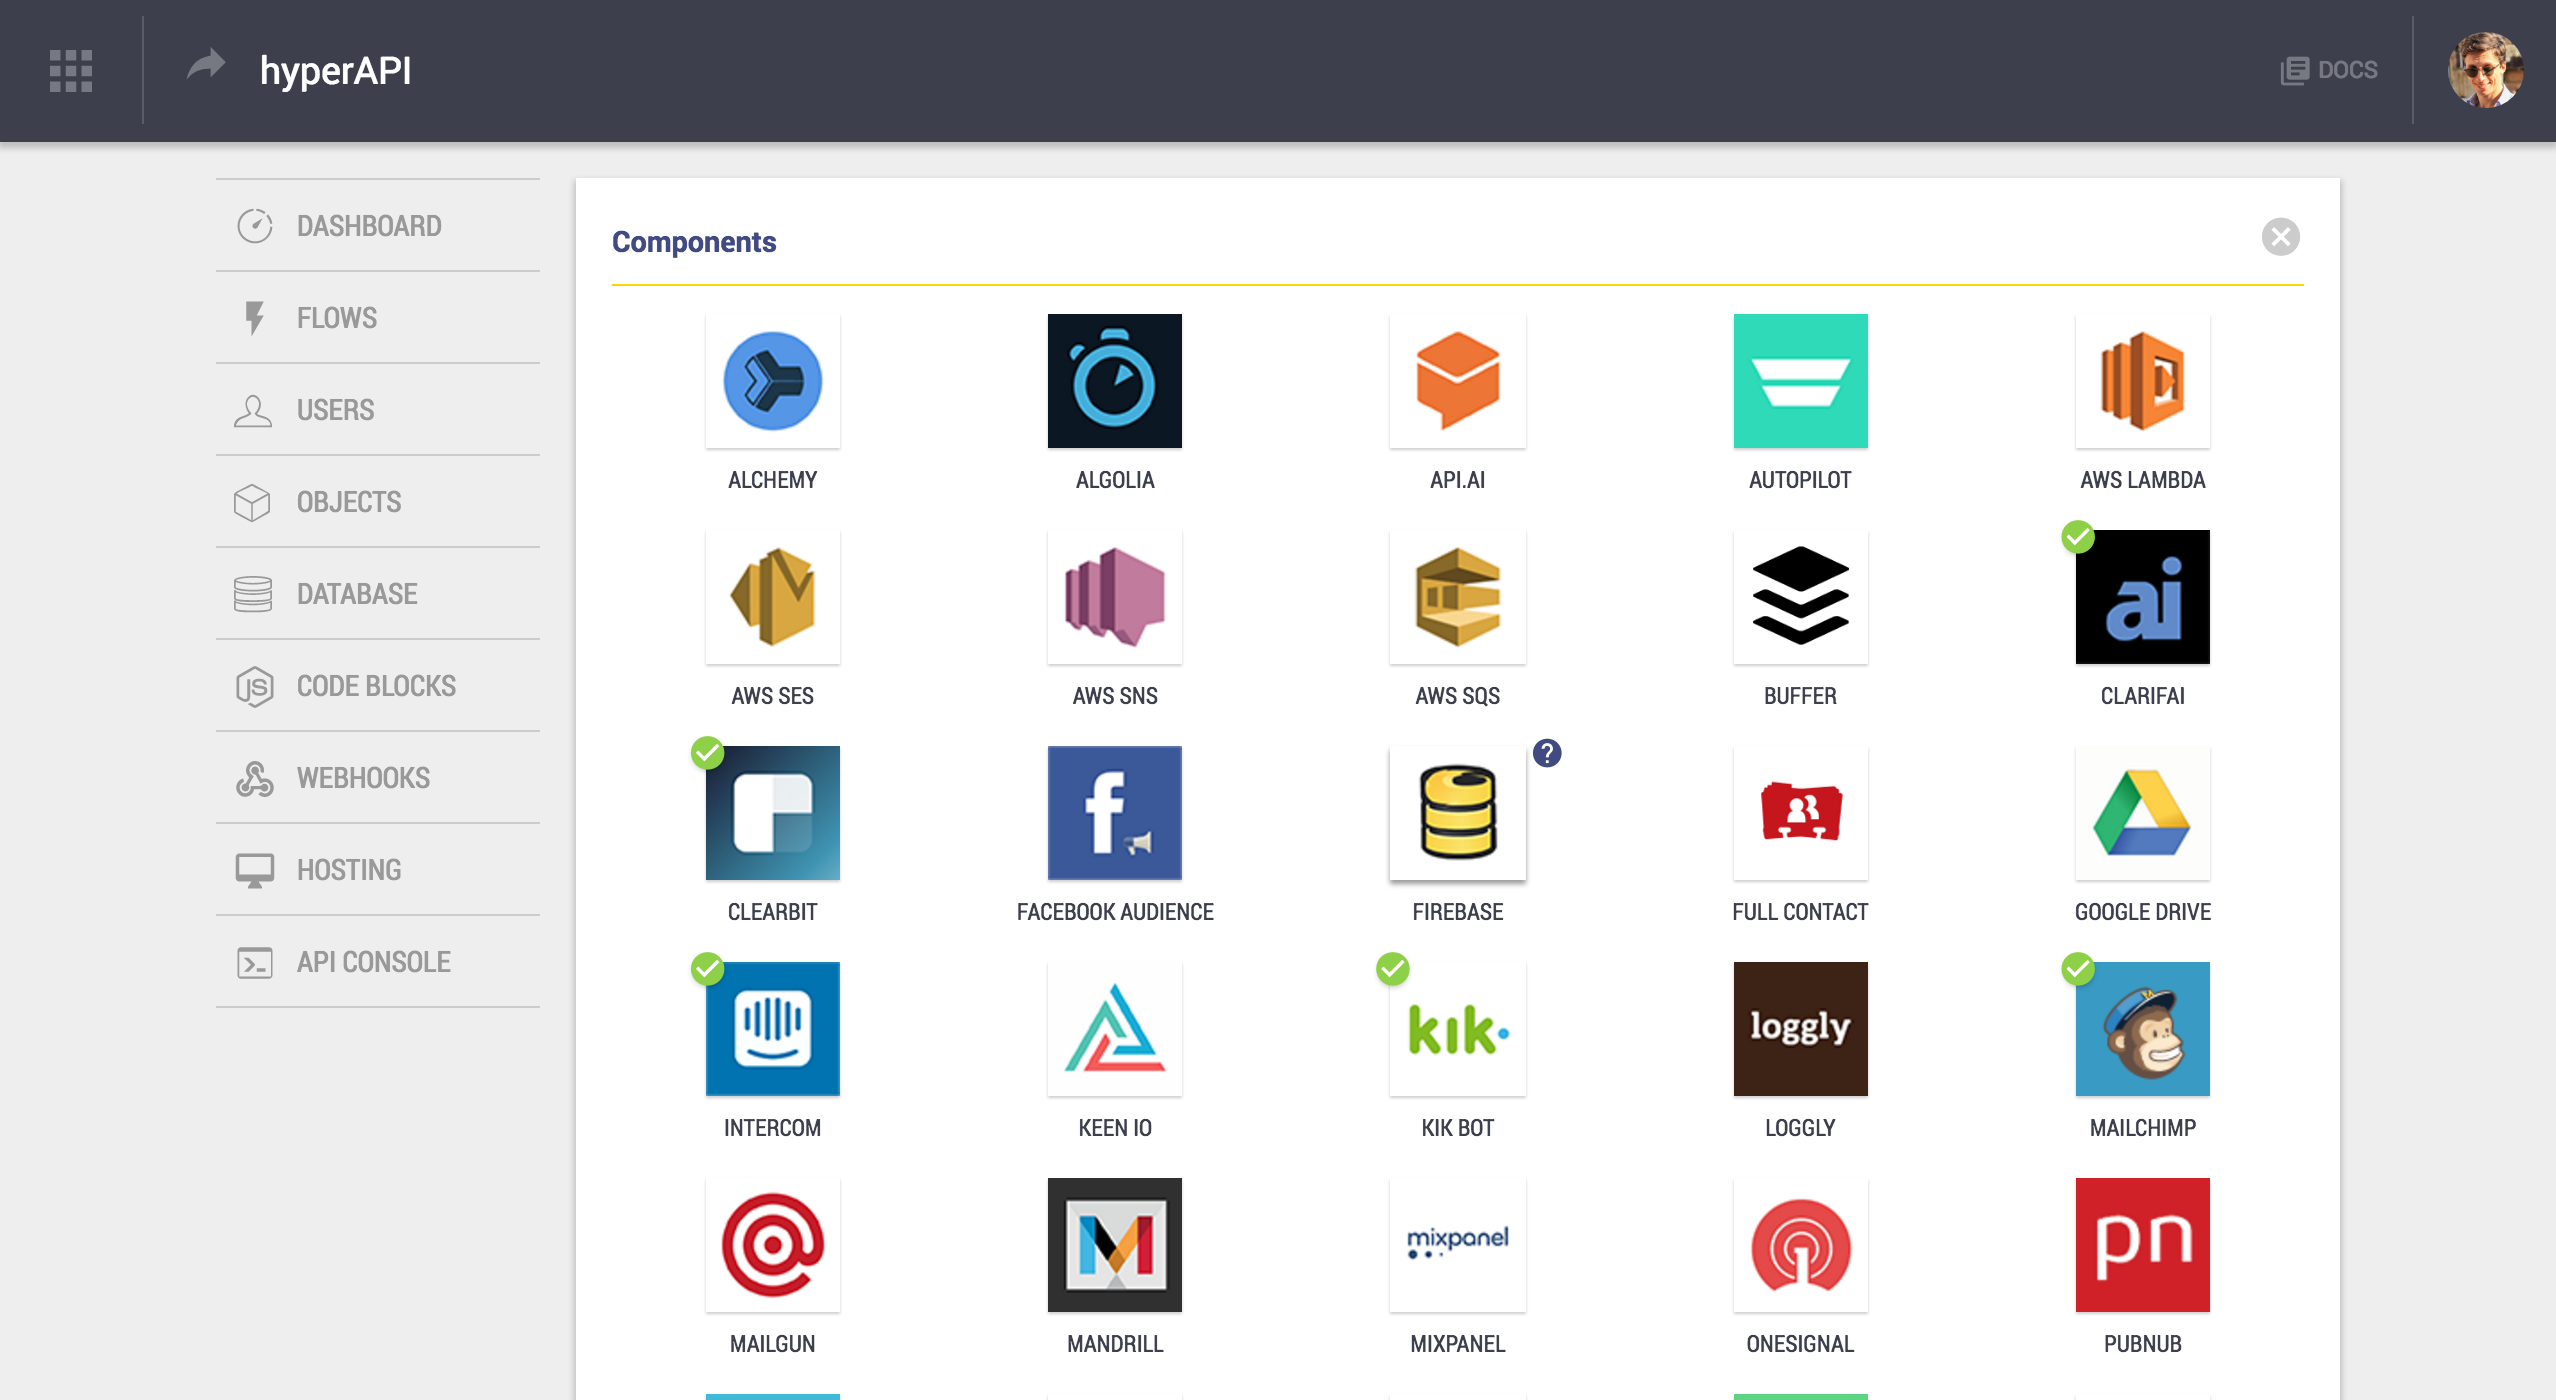Close the Components panel

point(2280,237)
